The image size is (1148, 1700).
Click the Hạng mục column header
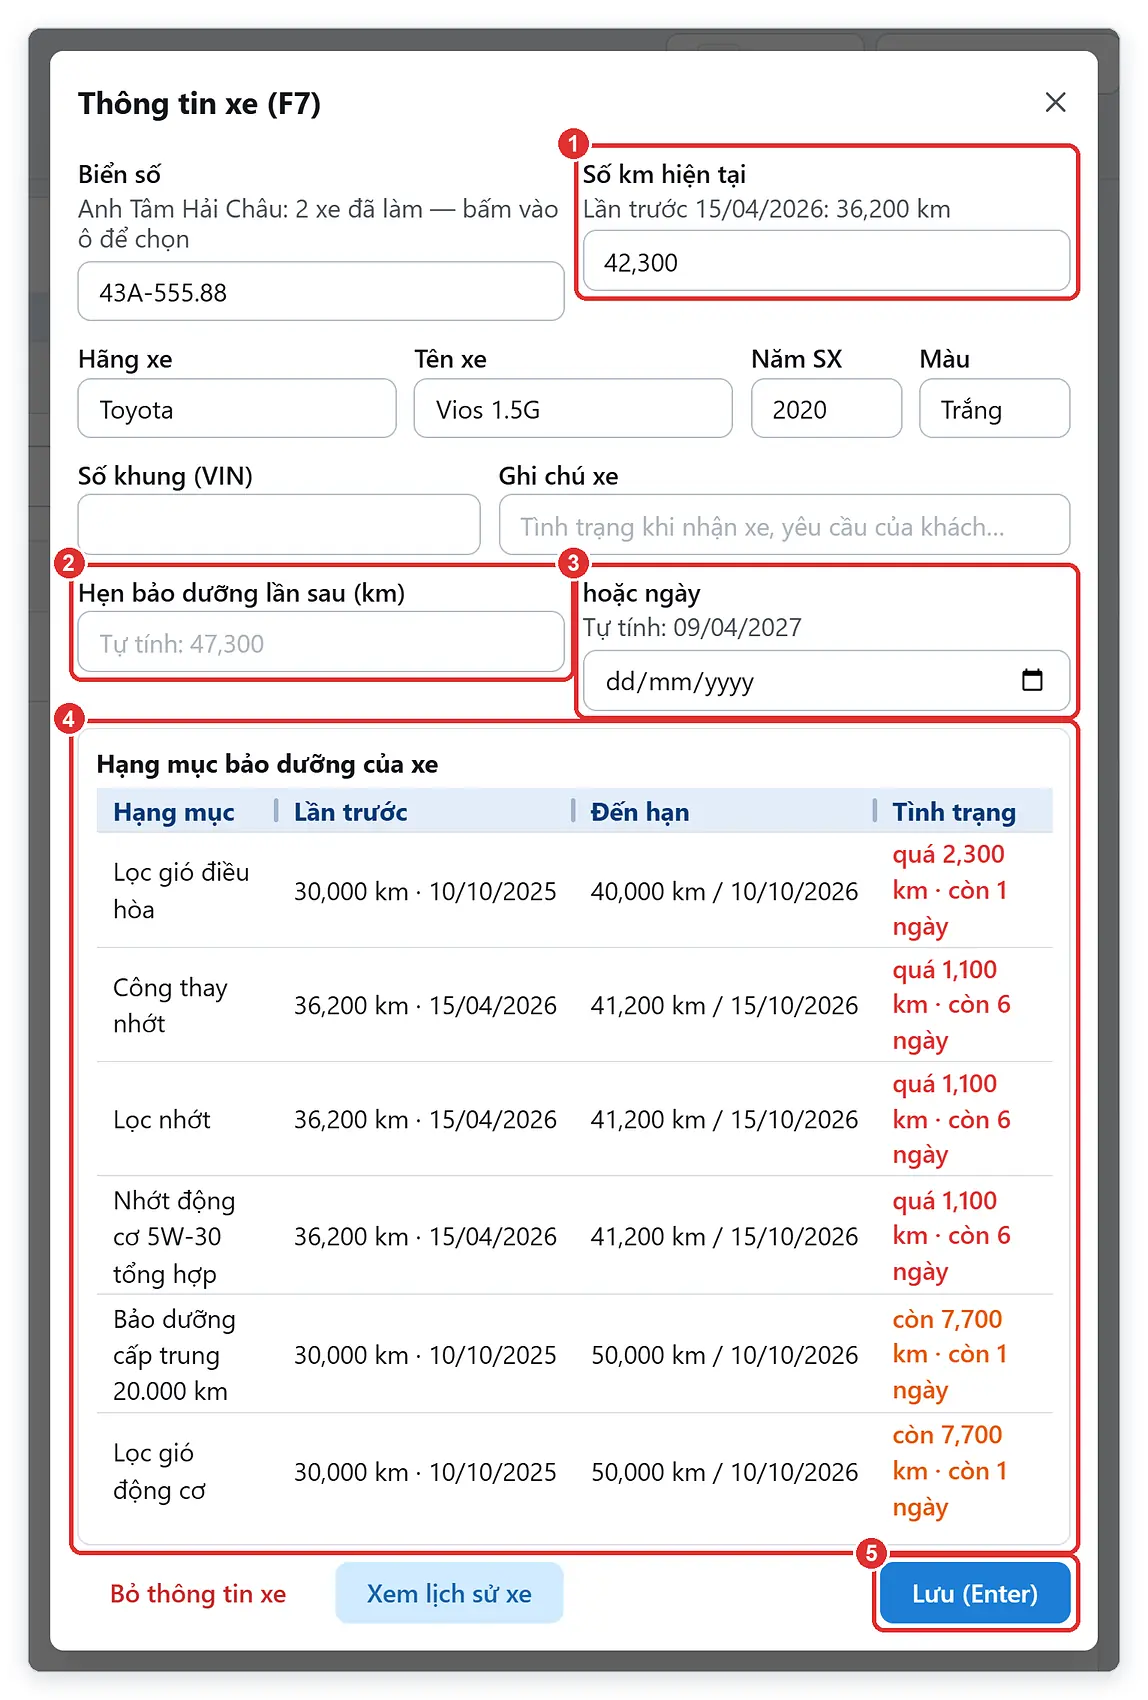tap(174, 811)
